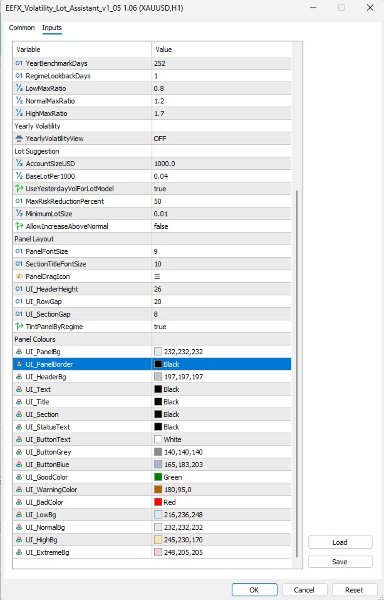Edit the PanelDragIcon symbol value
384x600 pixels.
(x=221, y=276)
